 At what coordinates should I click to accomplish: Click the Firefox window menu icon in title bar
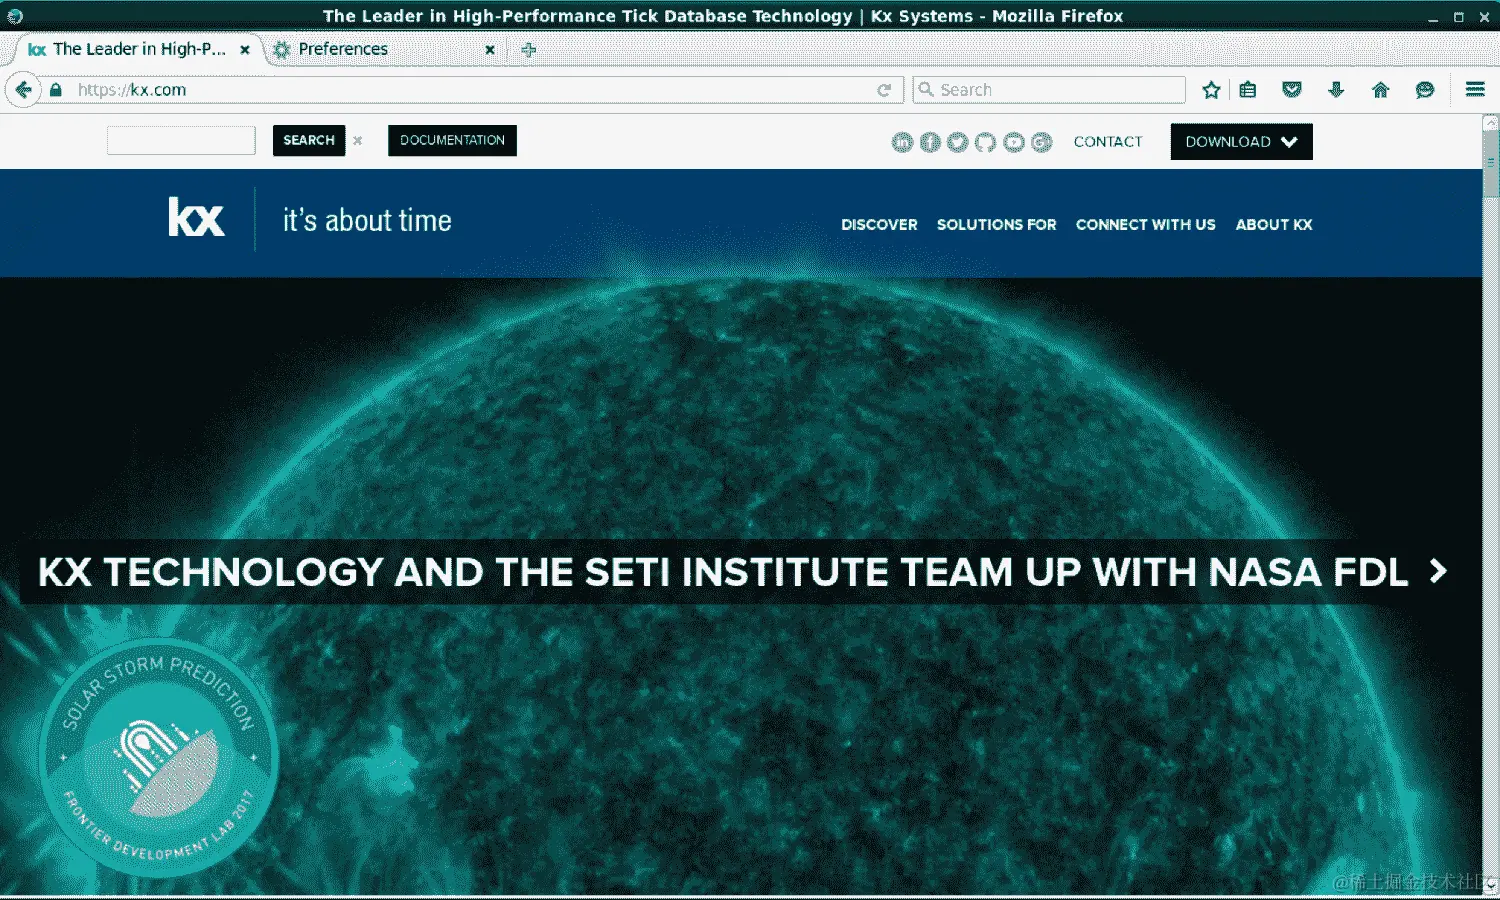(15, 16)
